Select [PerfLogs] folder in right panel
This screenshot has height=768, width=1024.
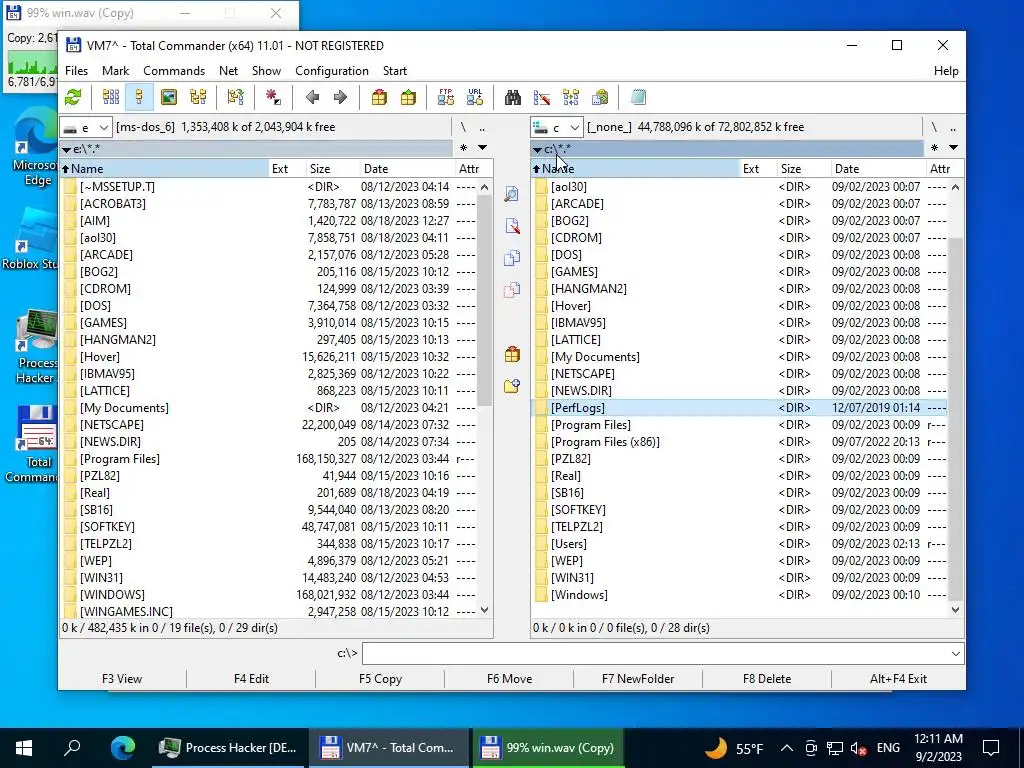pyautogui.click(x=739, y=408)
